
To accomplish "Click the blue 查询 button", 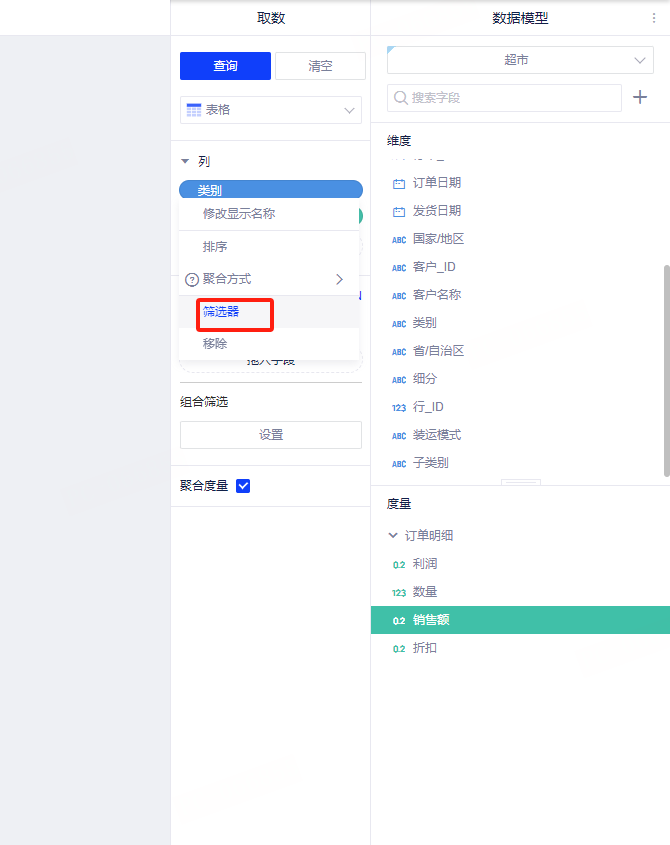I will 225,66.
